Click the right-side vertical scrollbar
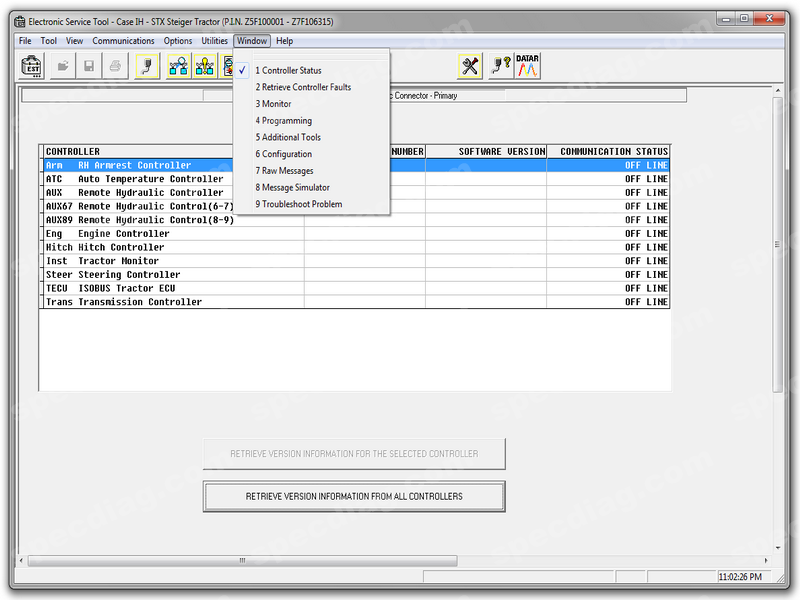The width and height of the screenshot is (800, 600). click(779, 300)
